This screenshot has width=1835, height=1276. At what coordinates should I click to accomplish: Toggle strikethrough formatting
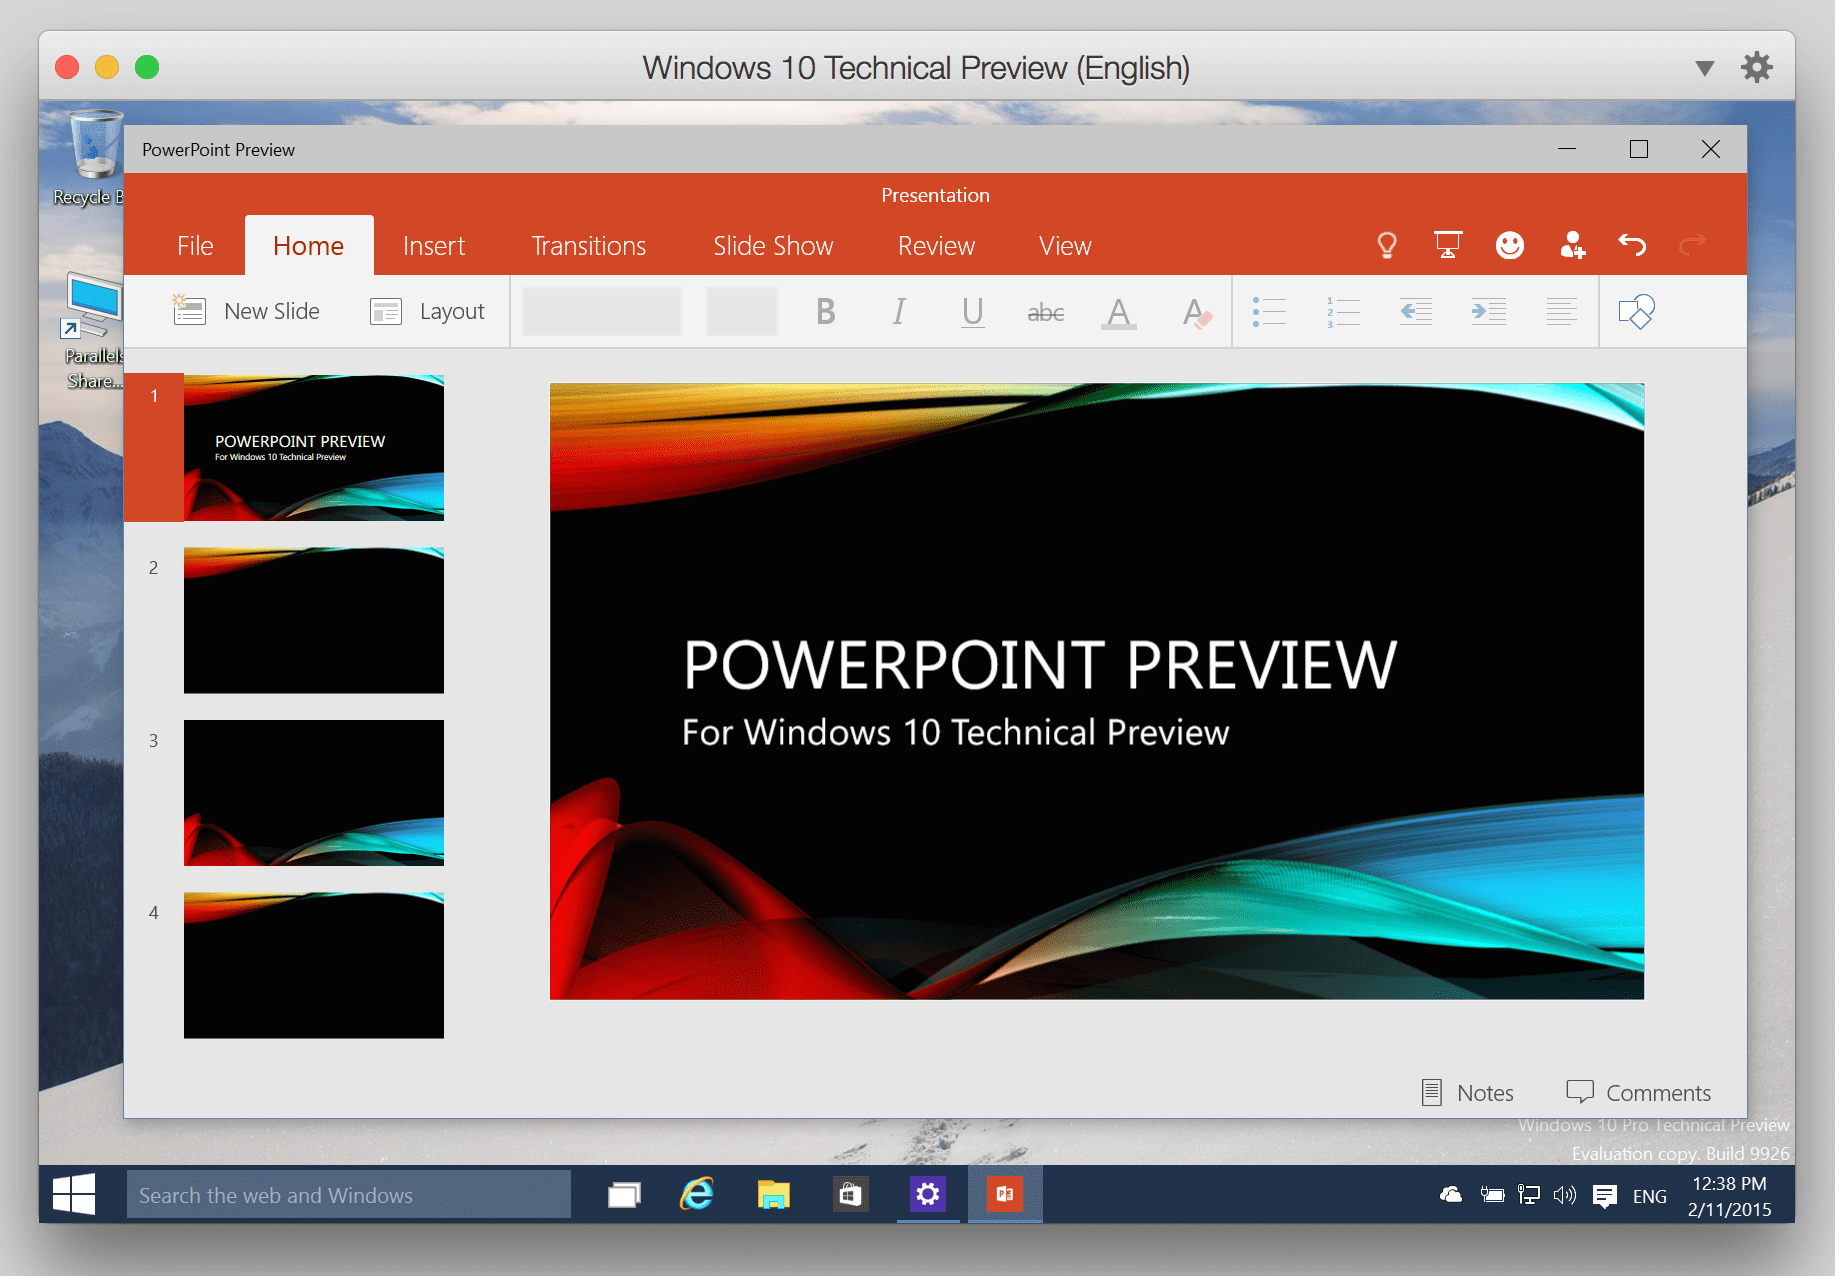[x=1046, y=313]
